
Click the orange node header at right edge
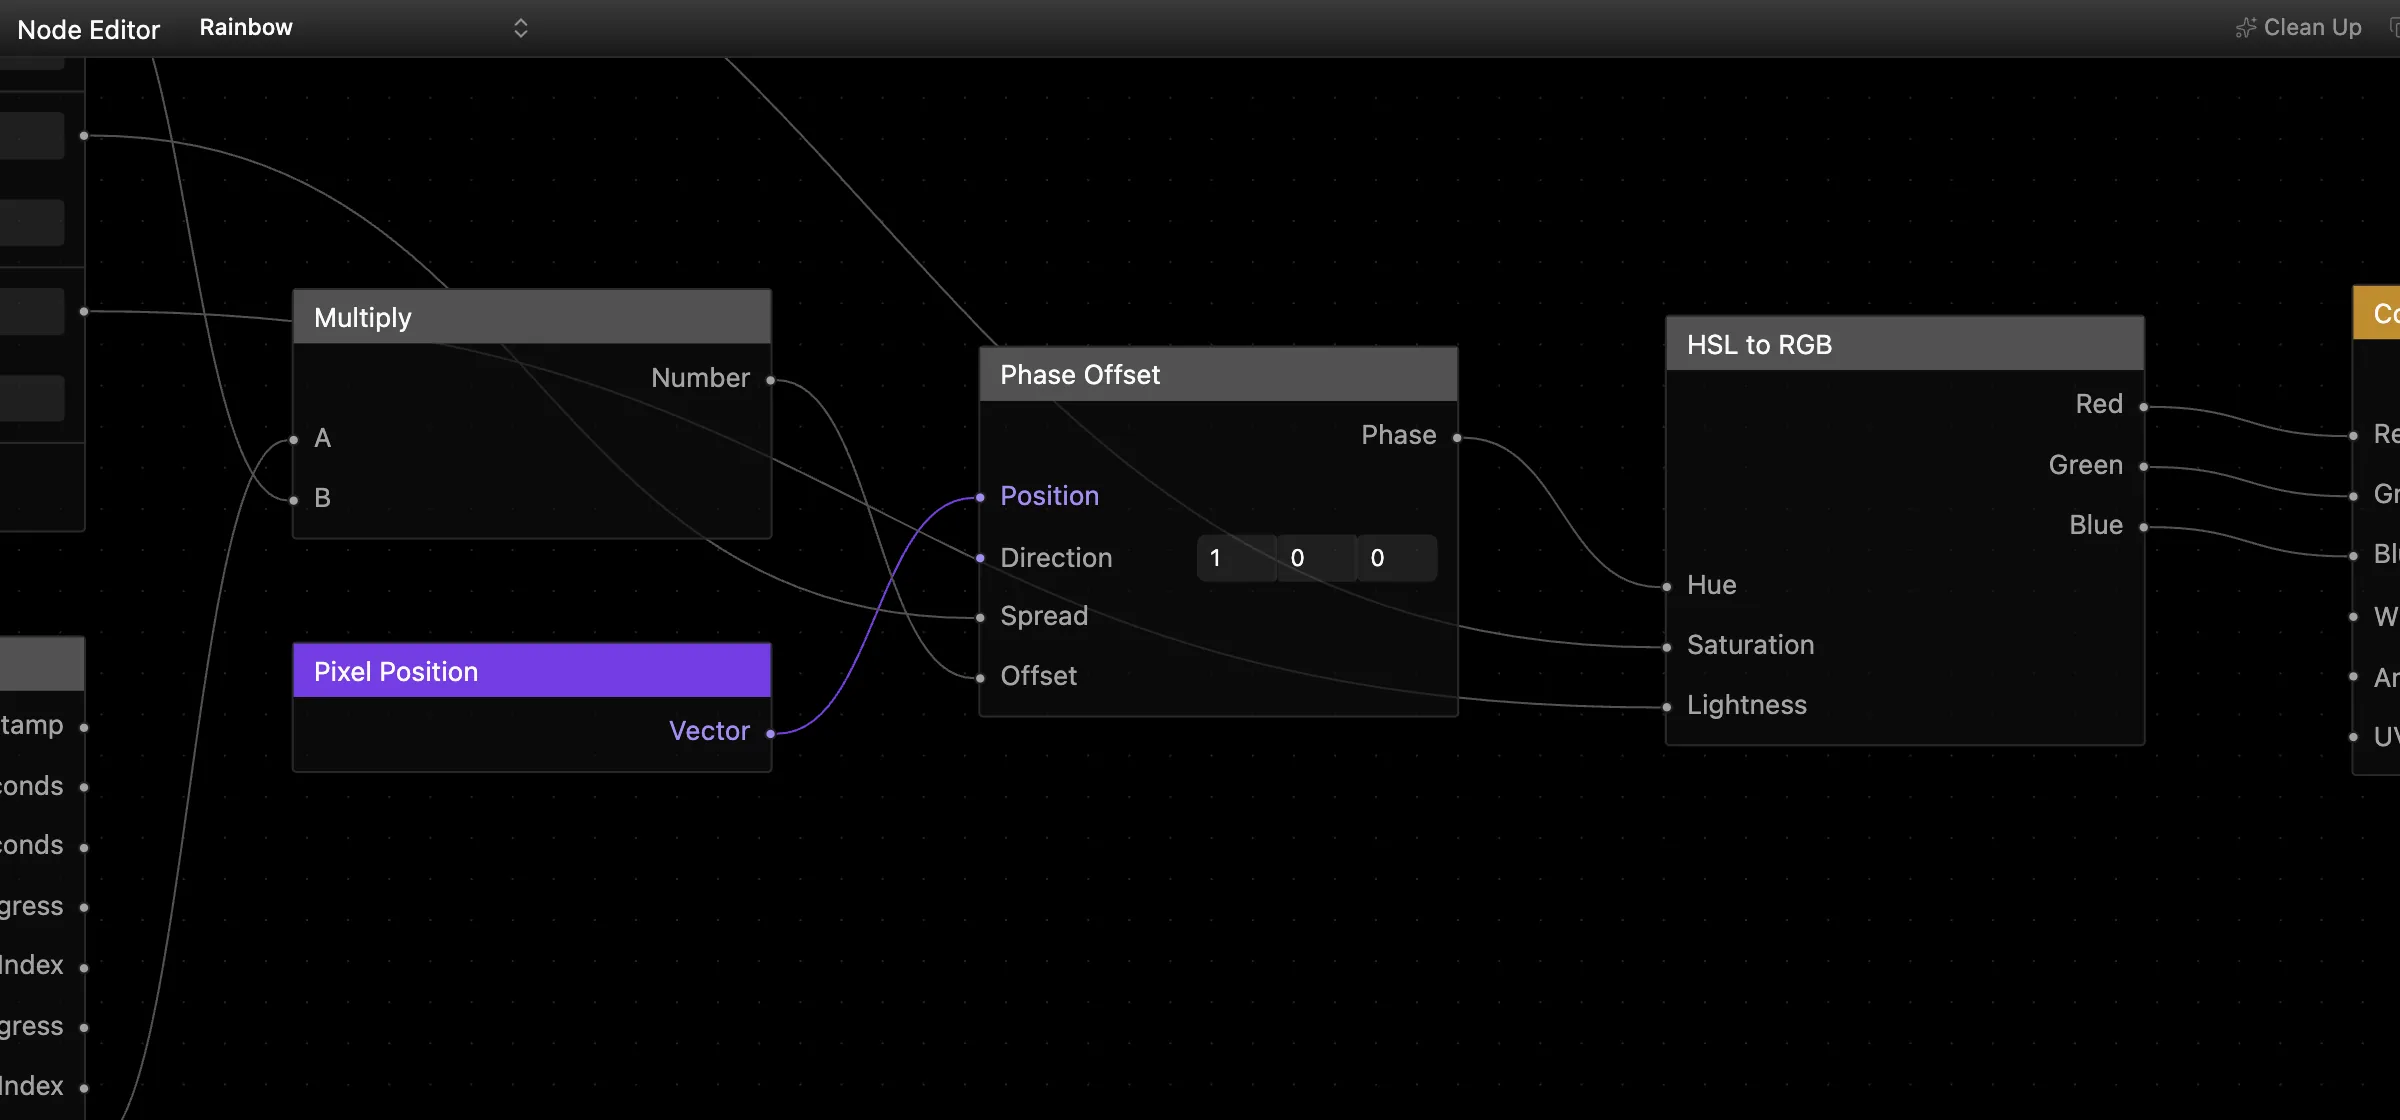[2377, 313]
